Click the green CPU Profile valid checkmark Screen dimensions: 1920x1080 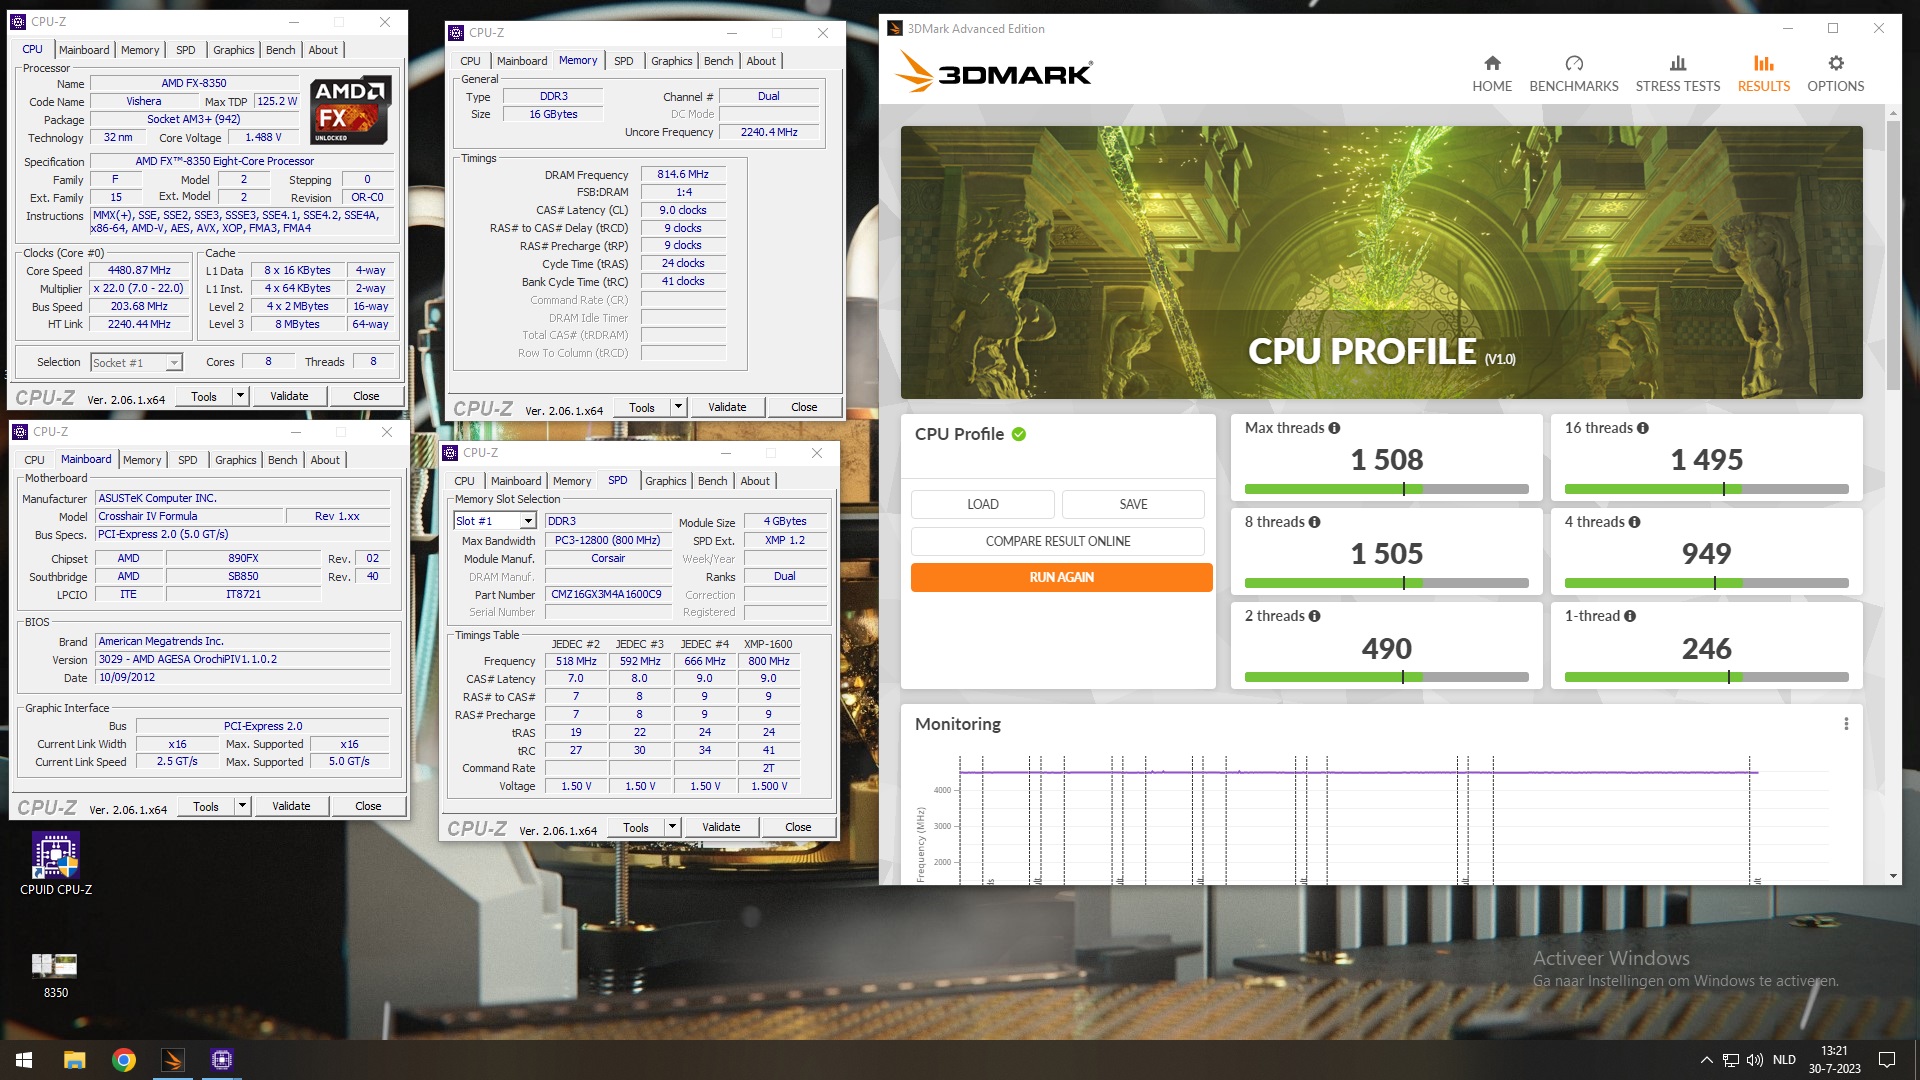click(x=1018, y=434)
